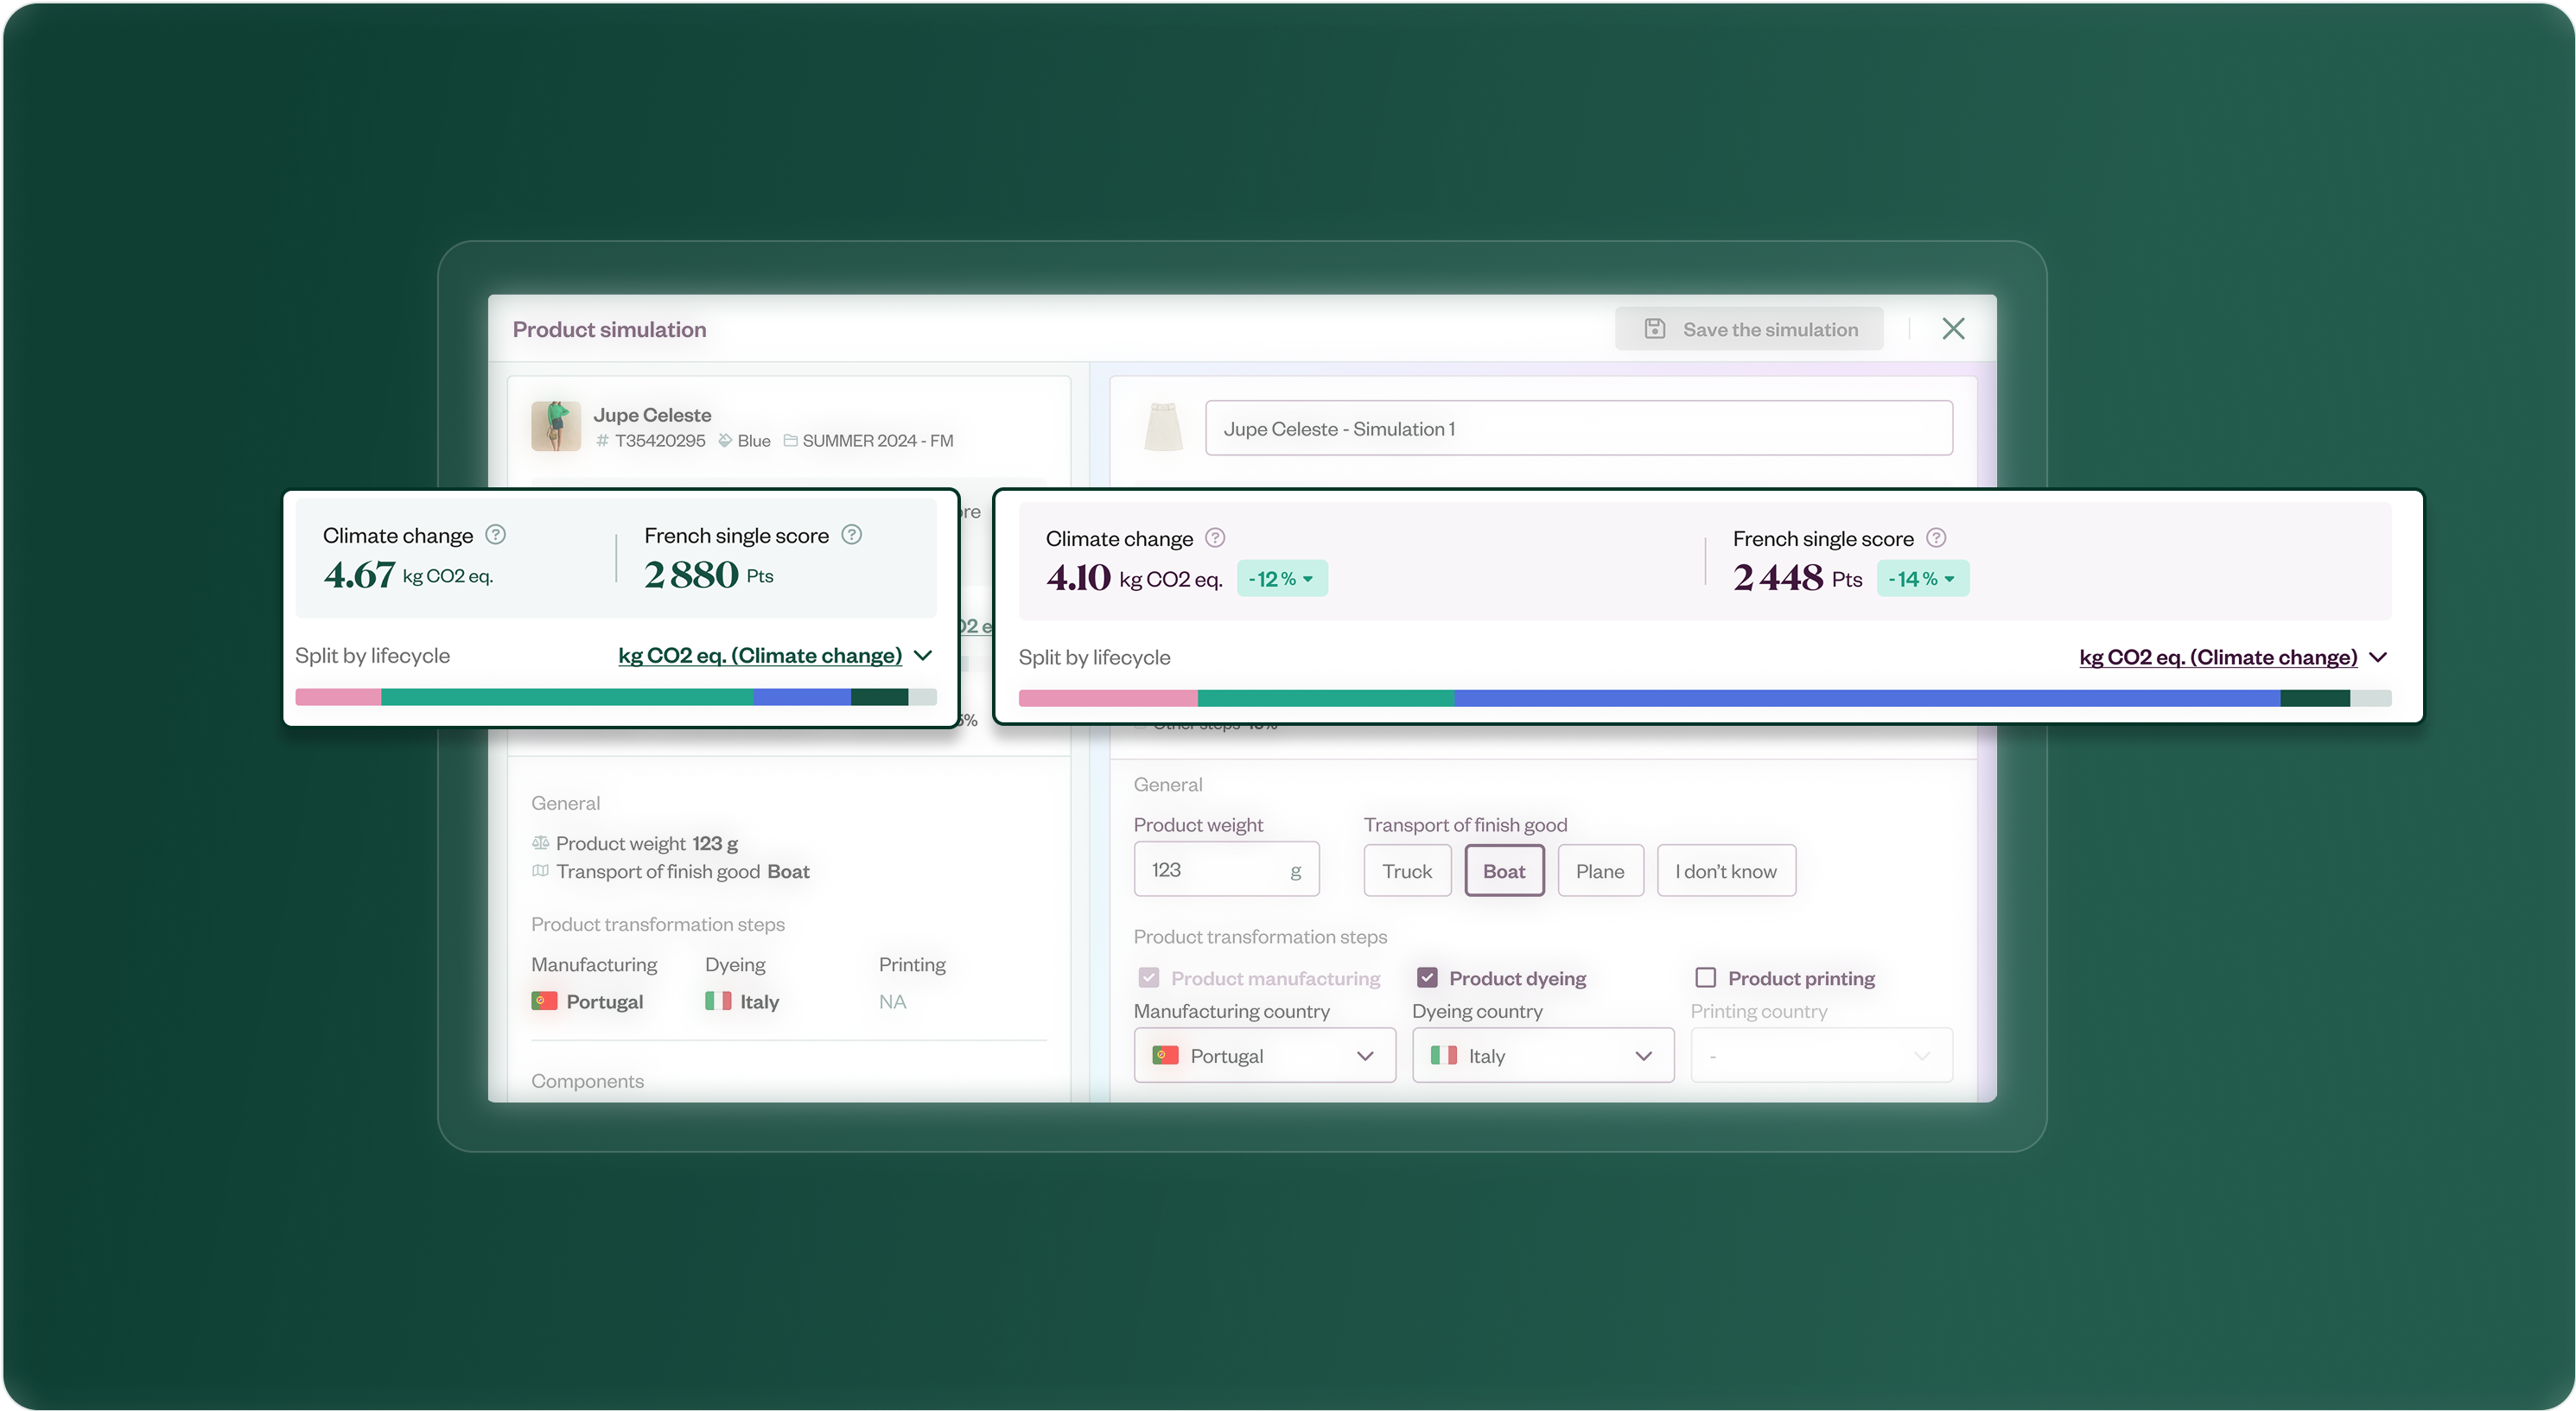Open the Jupe Celeste product thumbnail

tap(556, 427)
